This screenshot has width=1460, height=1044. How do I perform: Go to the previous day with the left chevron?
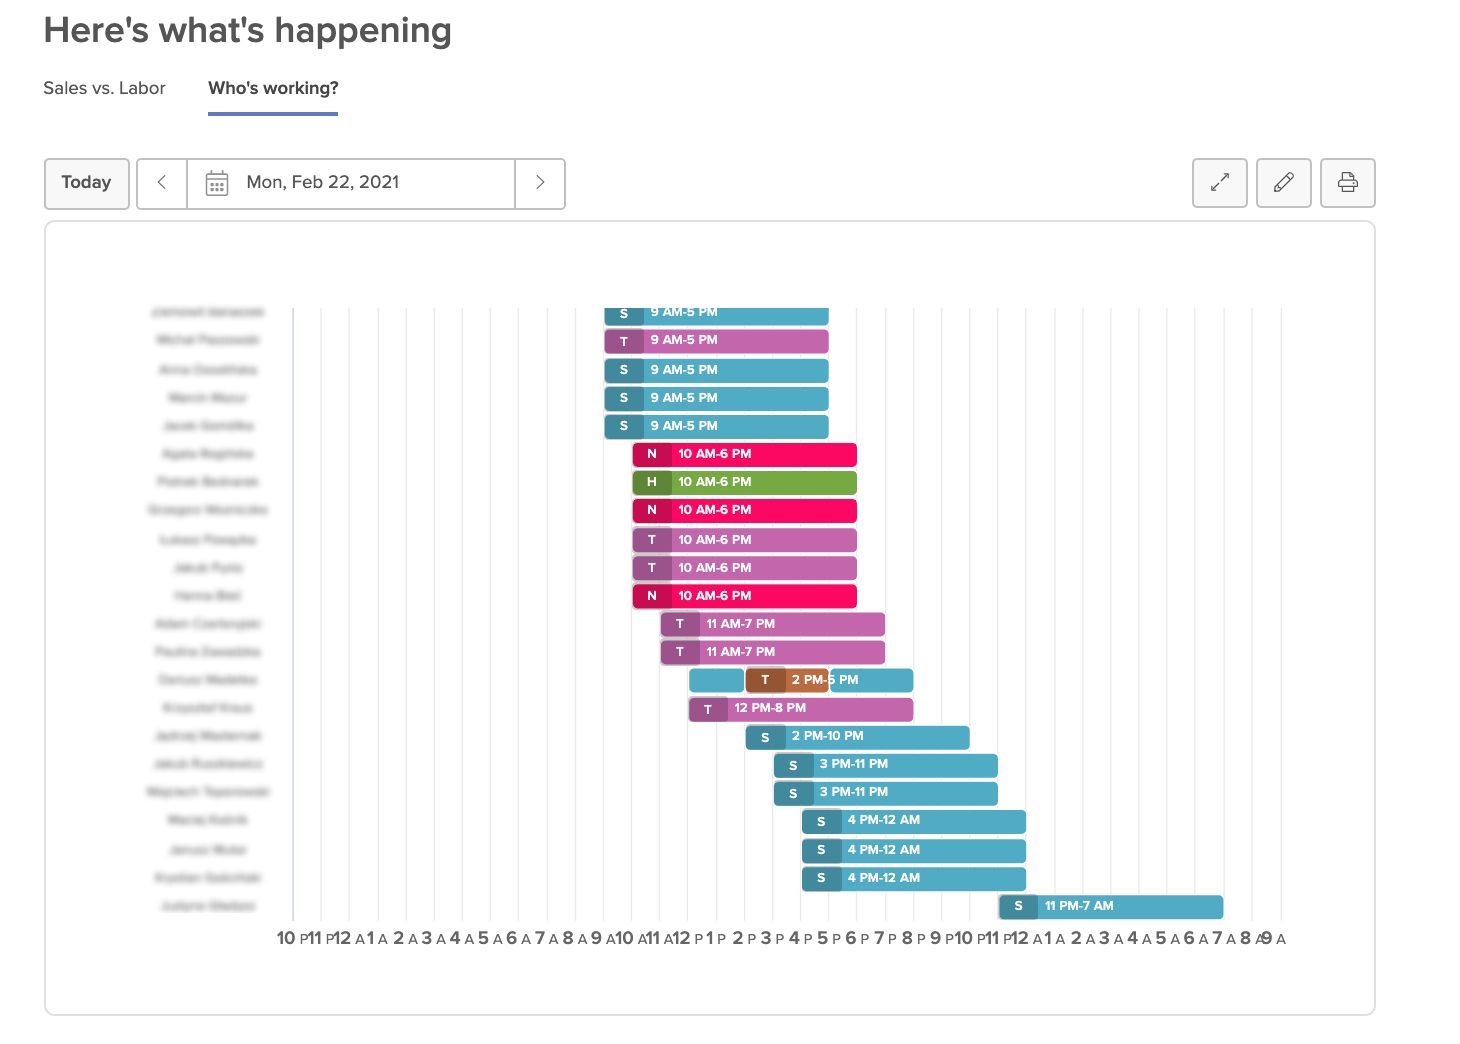[161, 183]
